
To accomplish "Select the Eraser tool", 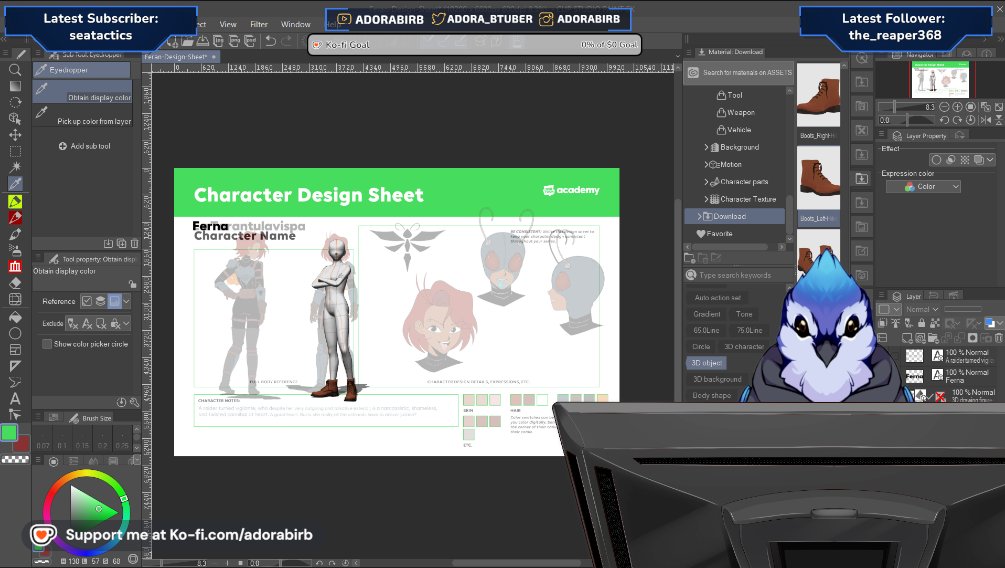I will [x=15, y=283].
